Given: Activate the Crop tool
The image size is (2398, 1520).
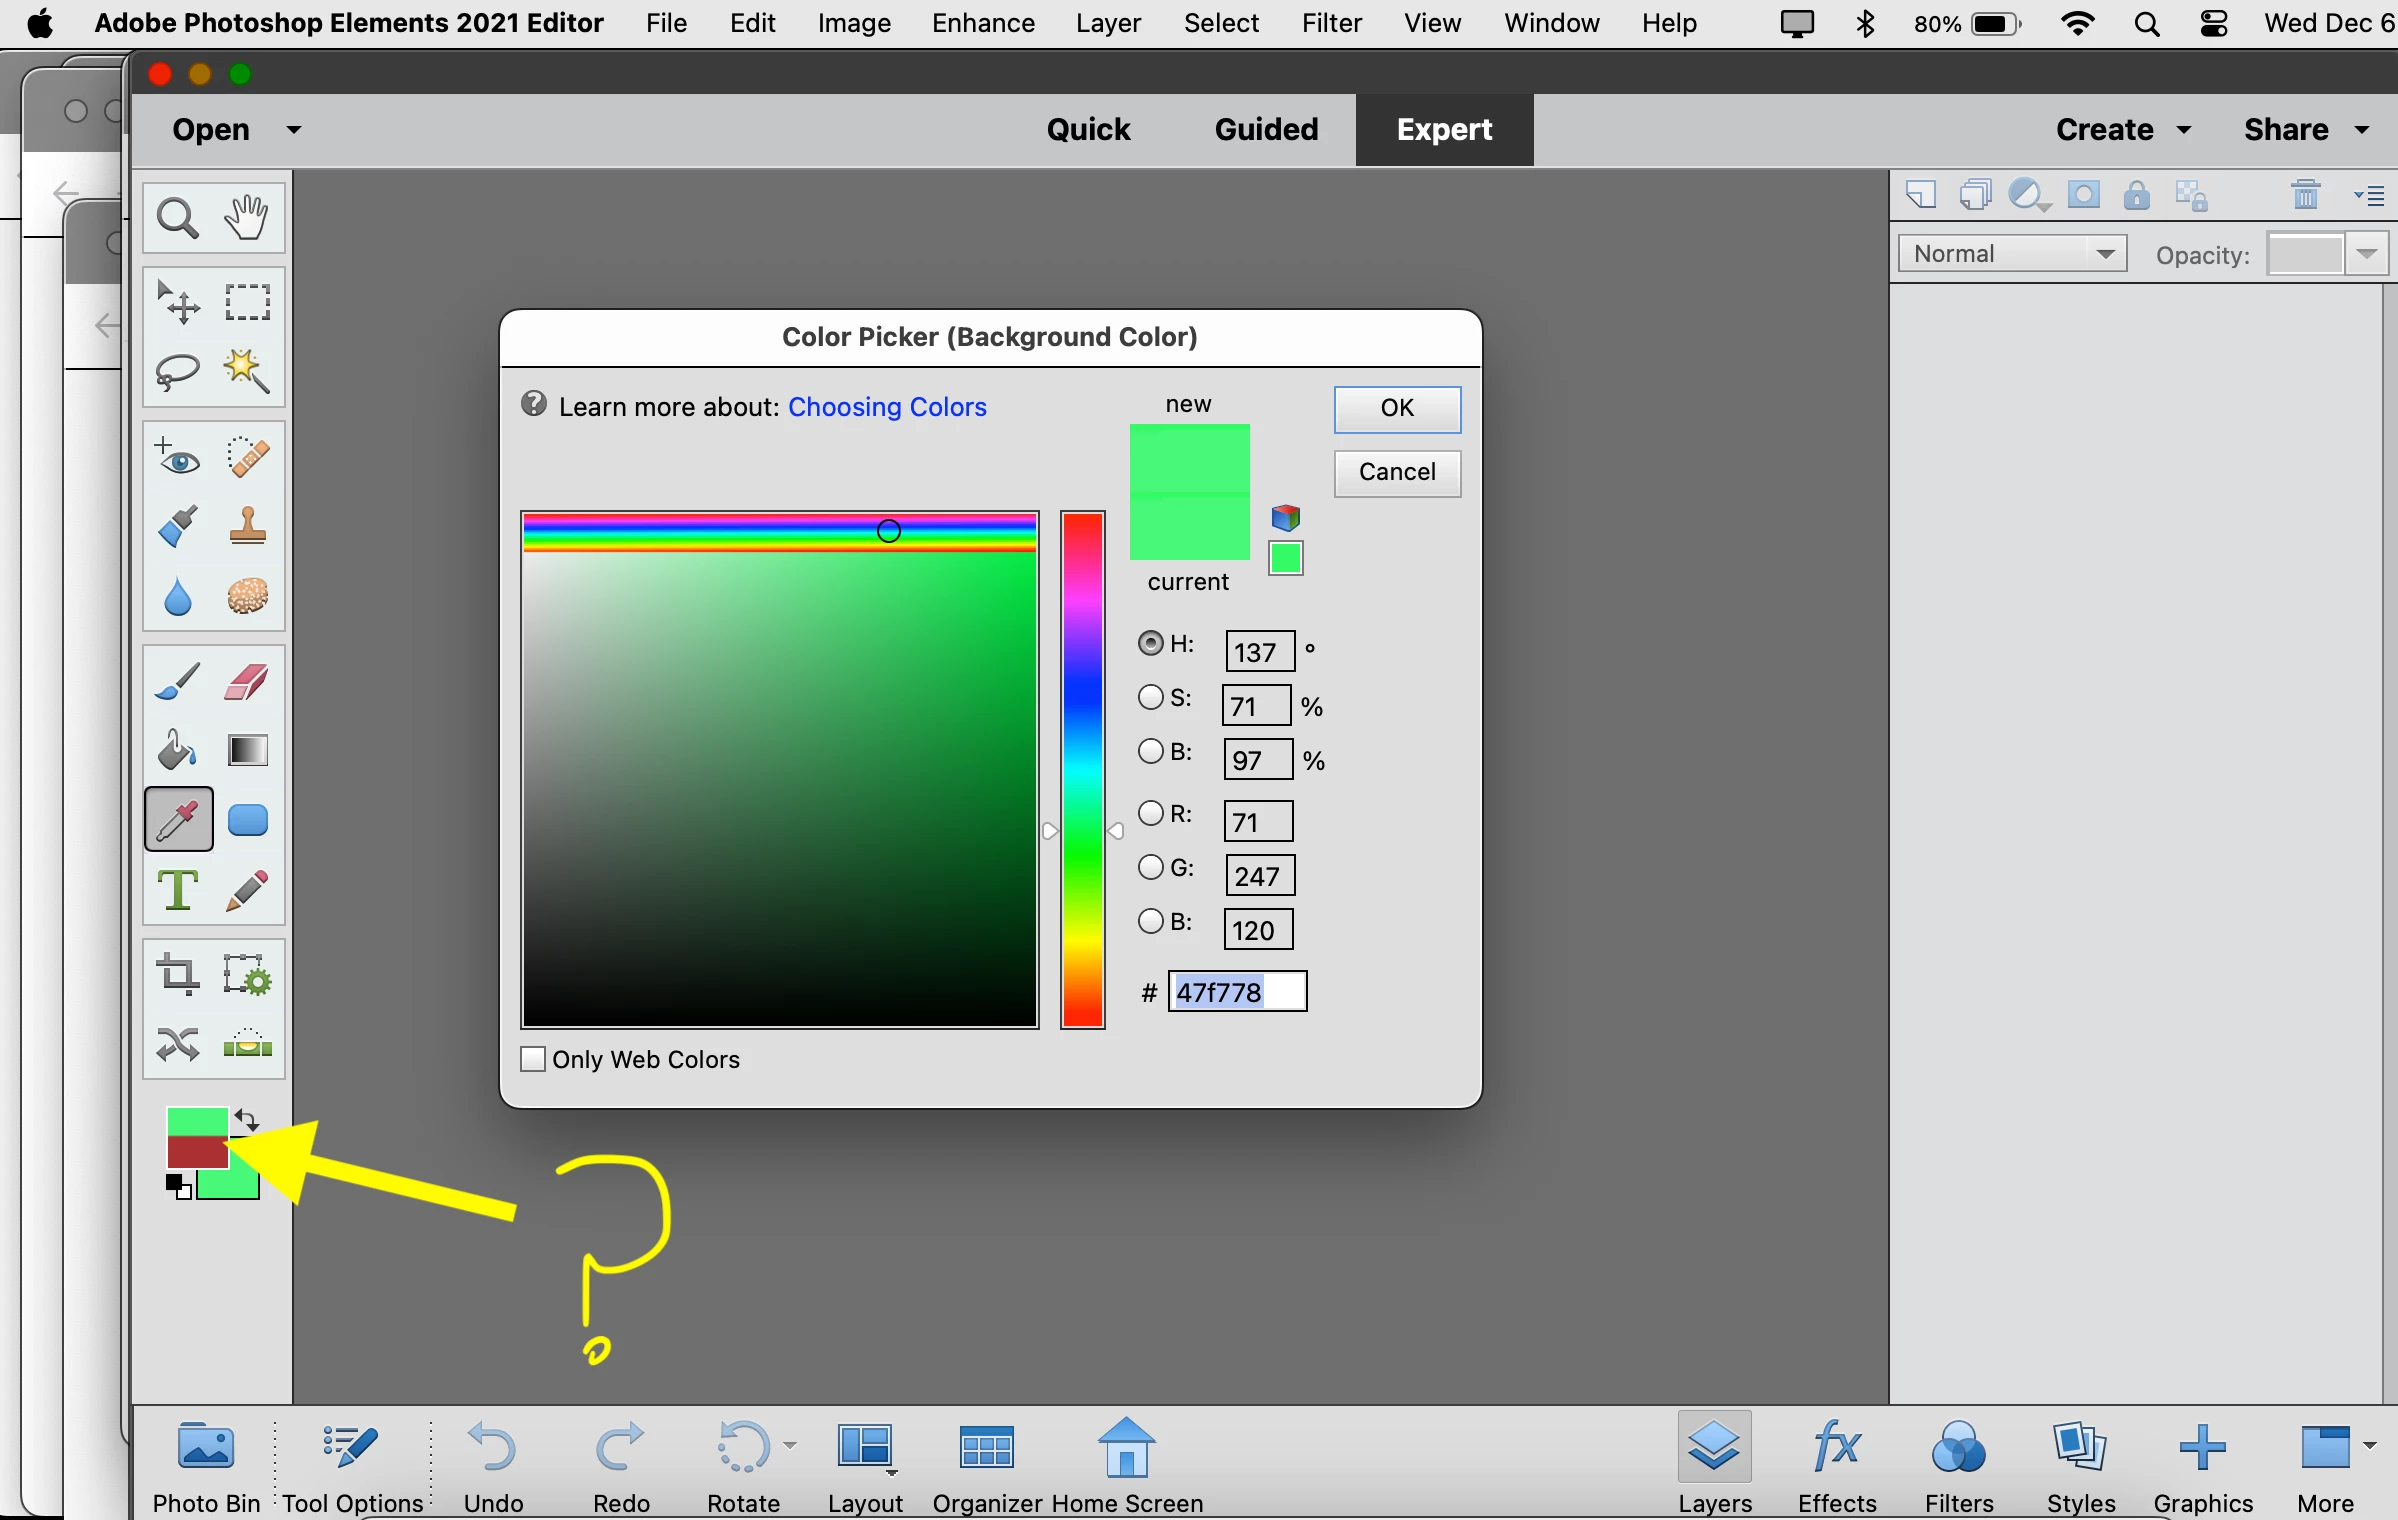Looking at the screenshot, I should [x=178, y=974].
